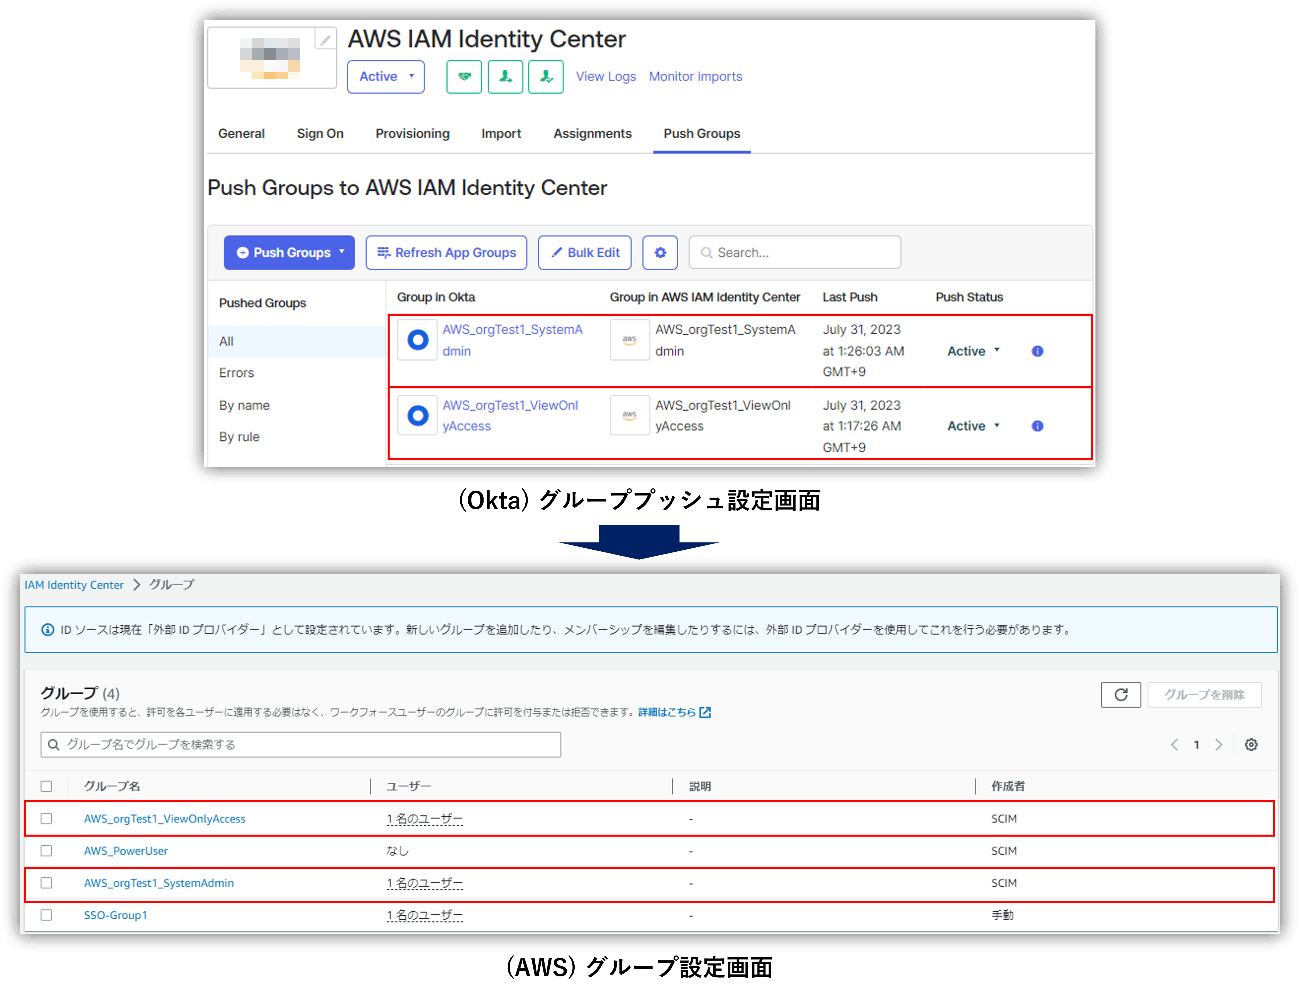Click the green handshake icon button
This screenshot has height=997, width=1300.
point(464,77)
